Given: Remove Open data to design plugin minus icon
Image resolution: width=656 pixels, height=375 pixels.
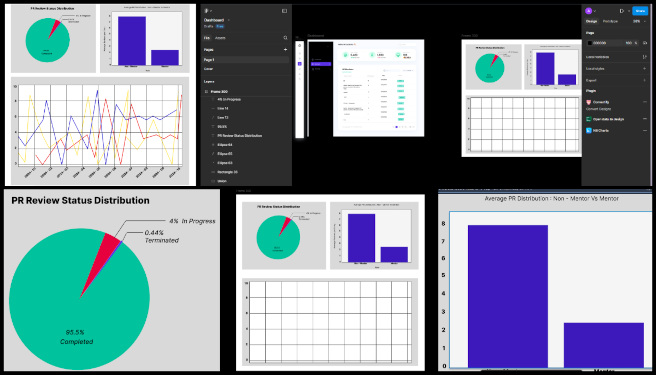Looking at the screenshot, I should click(644, 119).
